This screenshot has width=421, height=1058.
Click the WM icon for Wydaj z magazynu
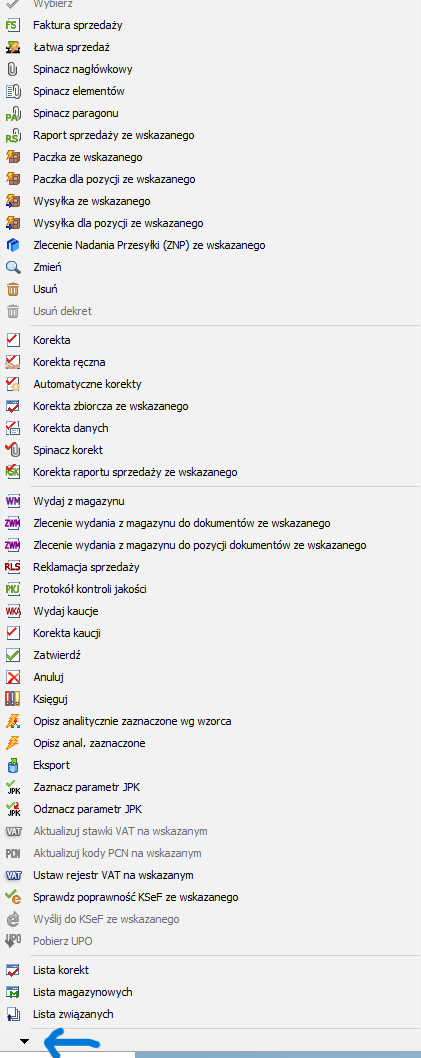tap(13, 501)
